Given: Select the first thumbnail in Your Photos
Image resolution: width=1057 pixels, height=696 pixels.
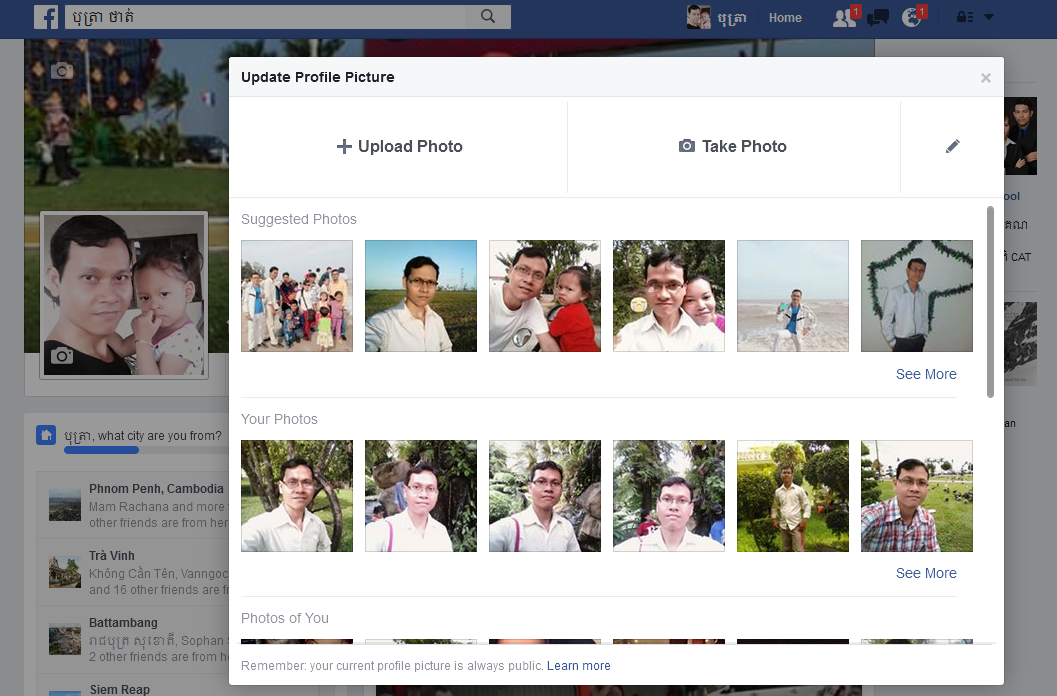Looking at the screenshot, I should tap(297, 496).
